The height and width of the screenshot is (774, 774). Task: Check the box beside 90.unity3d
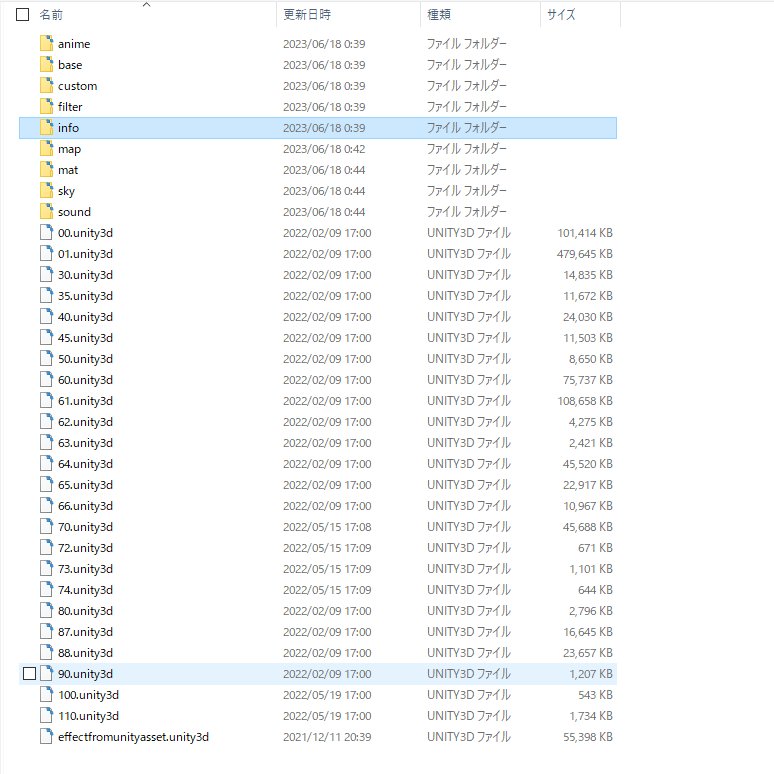(29, 674)
